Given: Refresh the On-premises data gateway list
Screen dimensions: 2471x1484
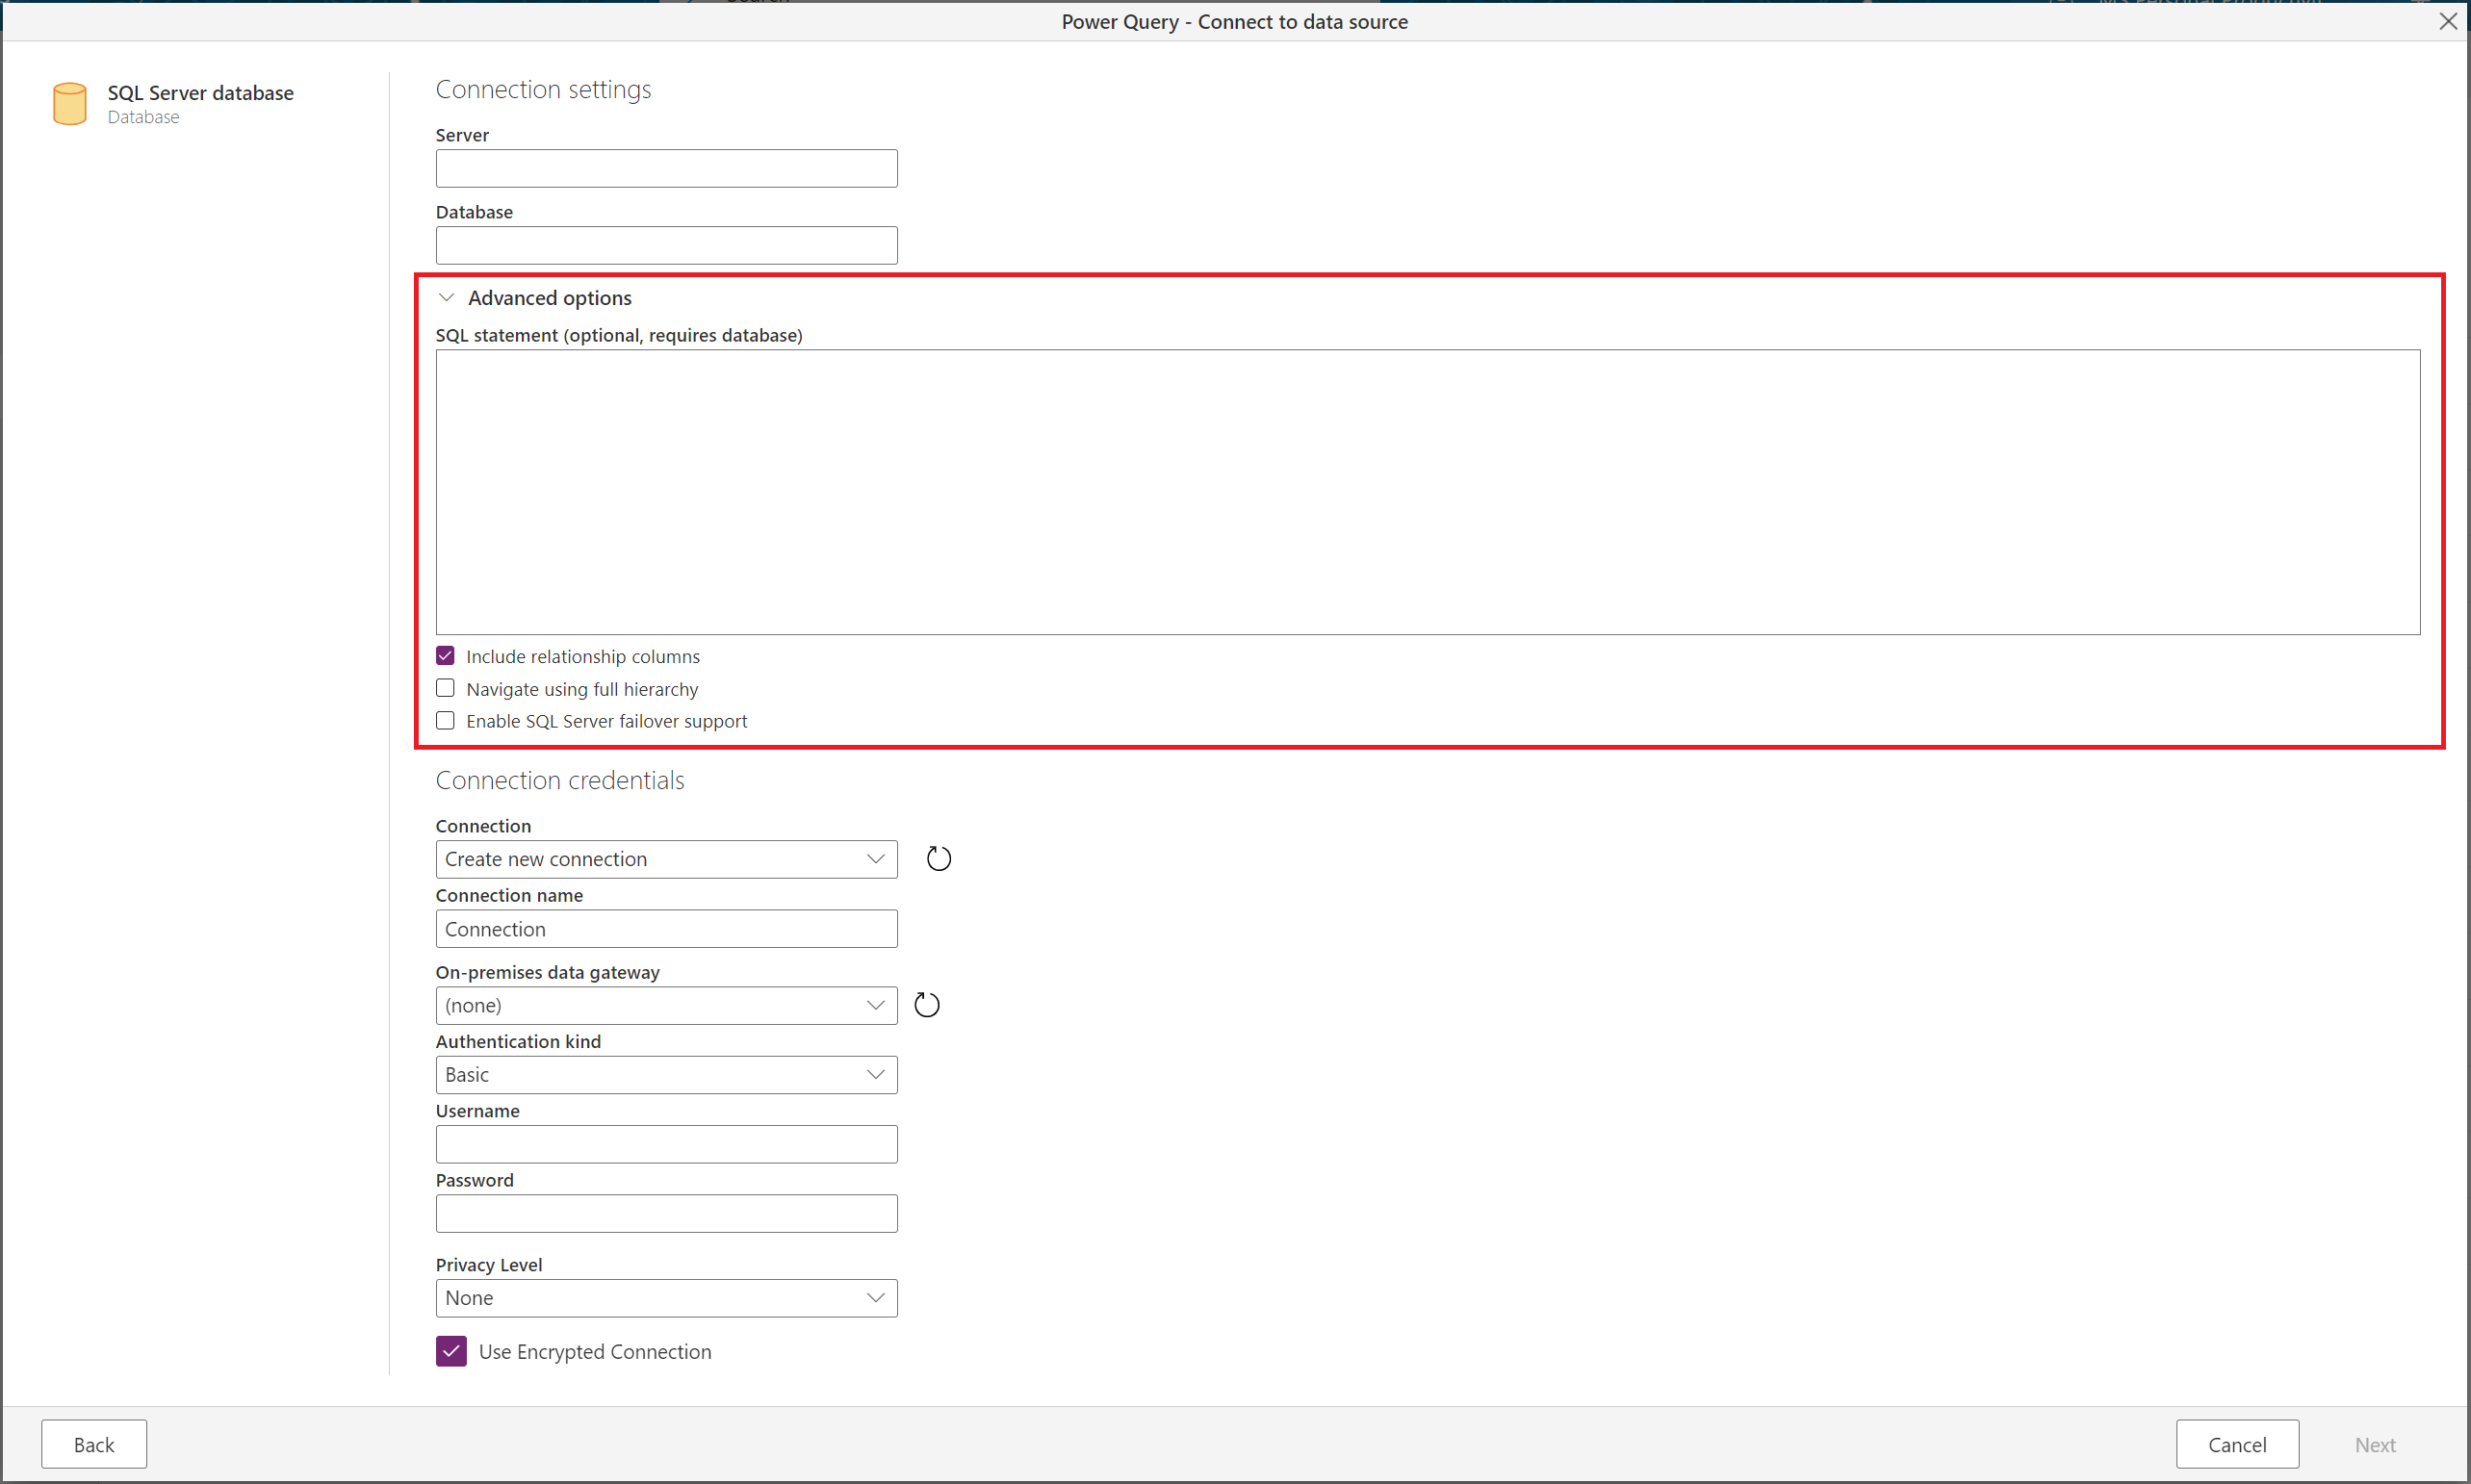Looking at the screenshot, I should [927, 1004].
